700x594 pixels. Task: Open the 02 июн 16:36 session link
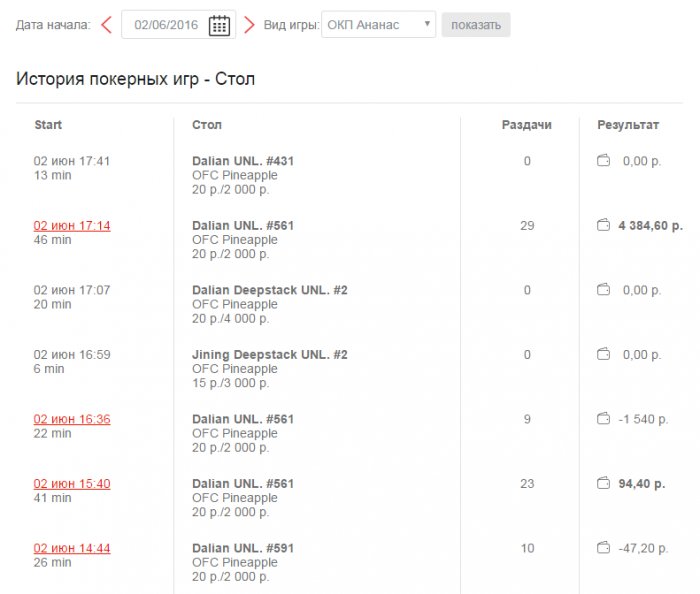coord(72,419)
